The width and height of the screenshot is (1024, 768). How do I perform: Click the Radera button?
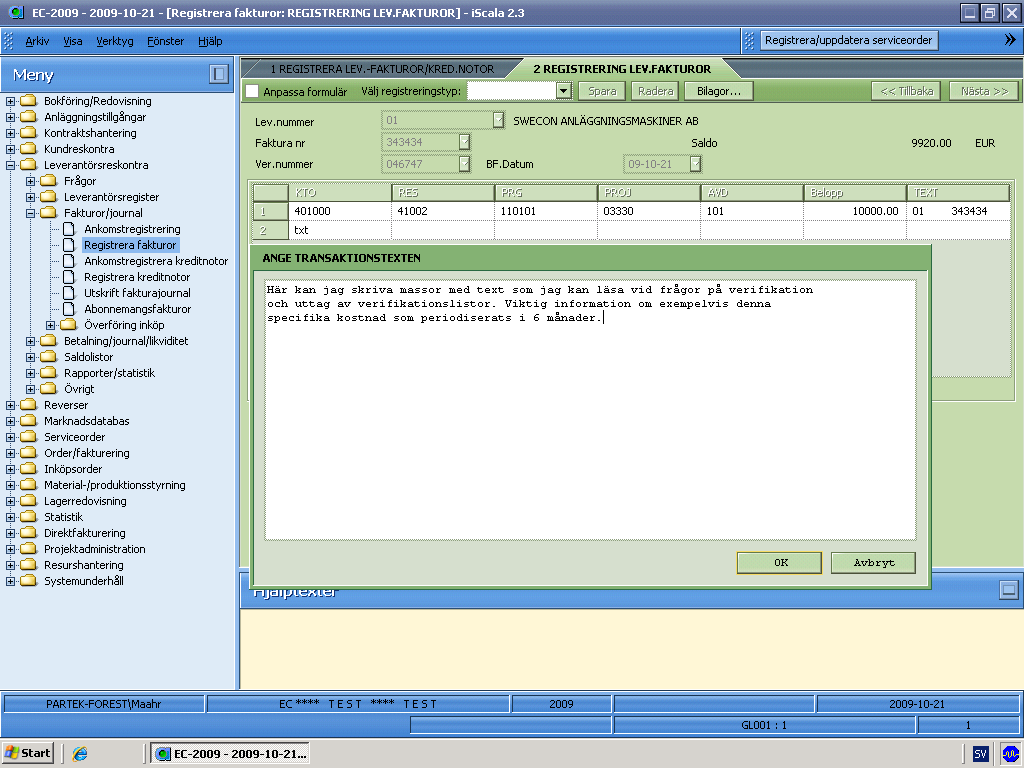click(x=655, y=91)
